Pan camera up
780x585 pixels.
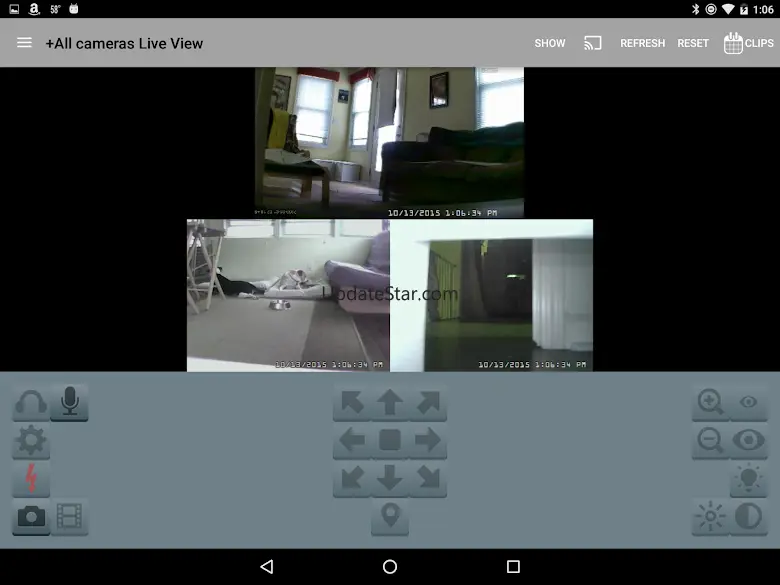(x=390, y=403)
